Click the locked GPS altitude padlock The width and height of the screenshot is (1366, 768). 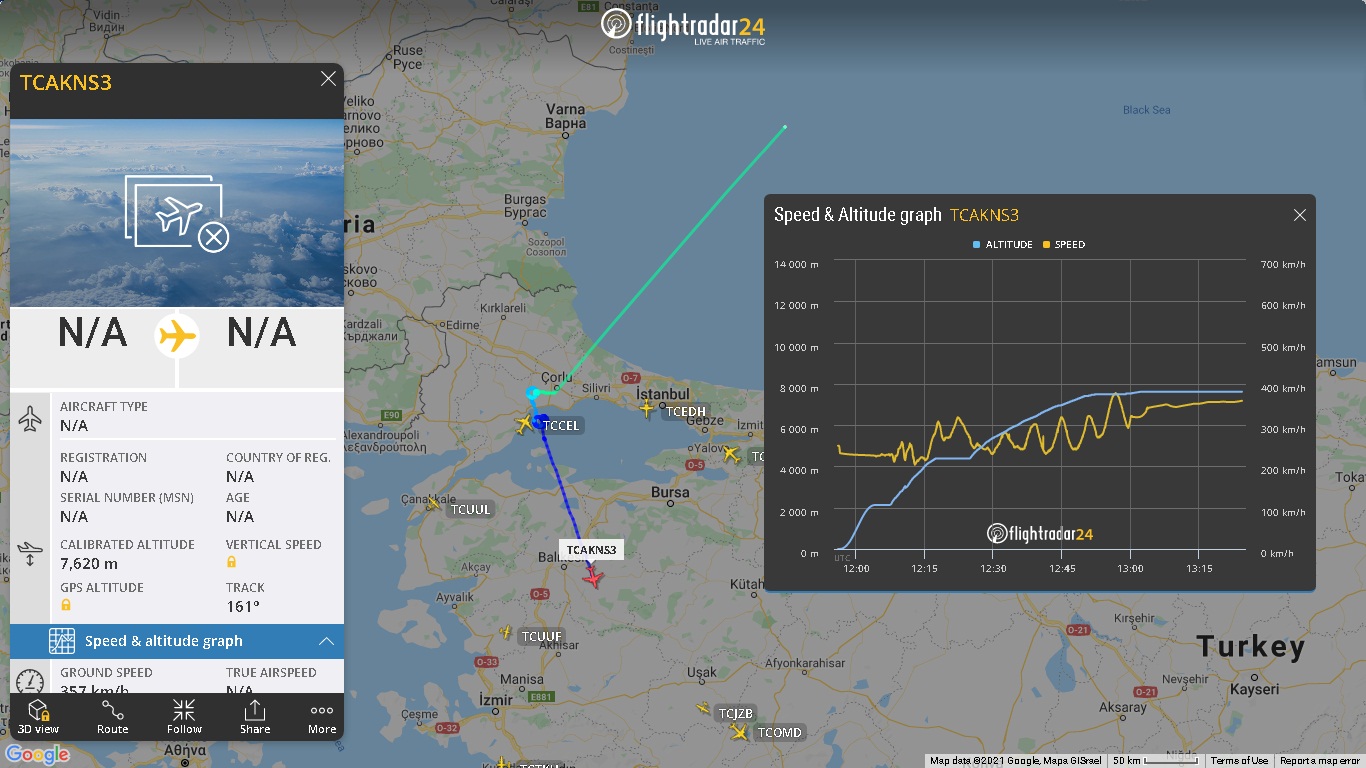66,605
